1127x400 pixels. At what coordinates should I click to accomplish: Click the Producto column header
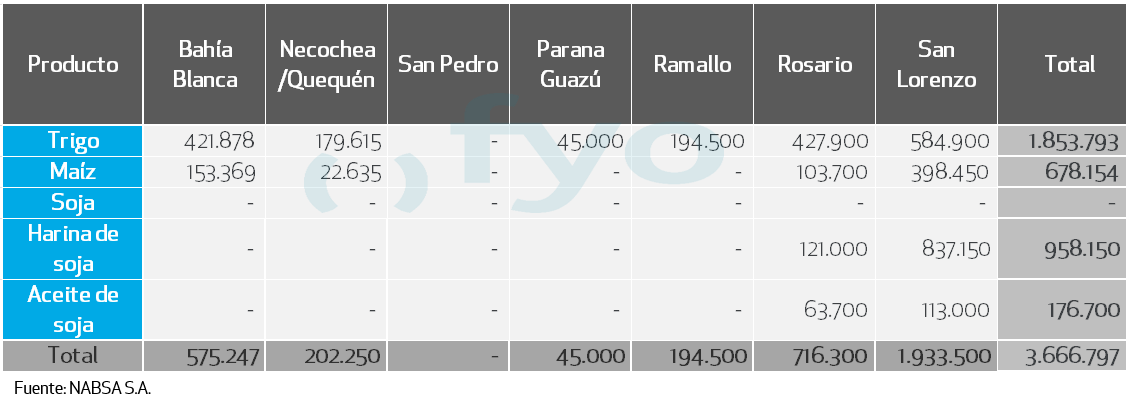click(73, 65)
